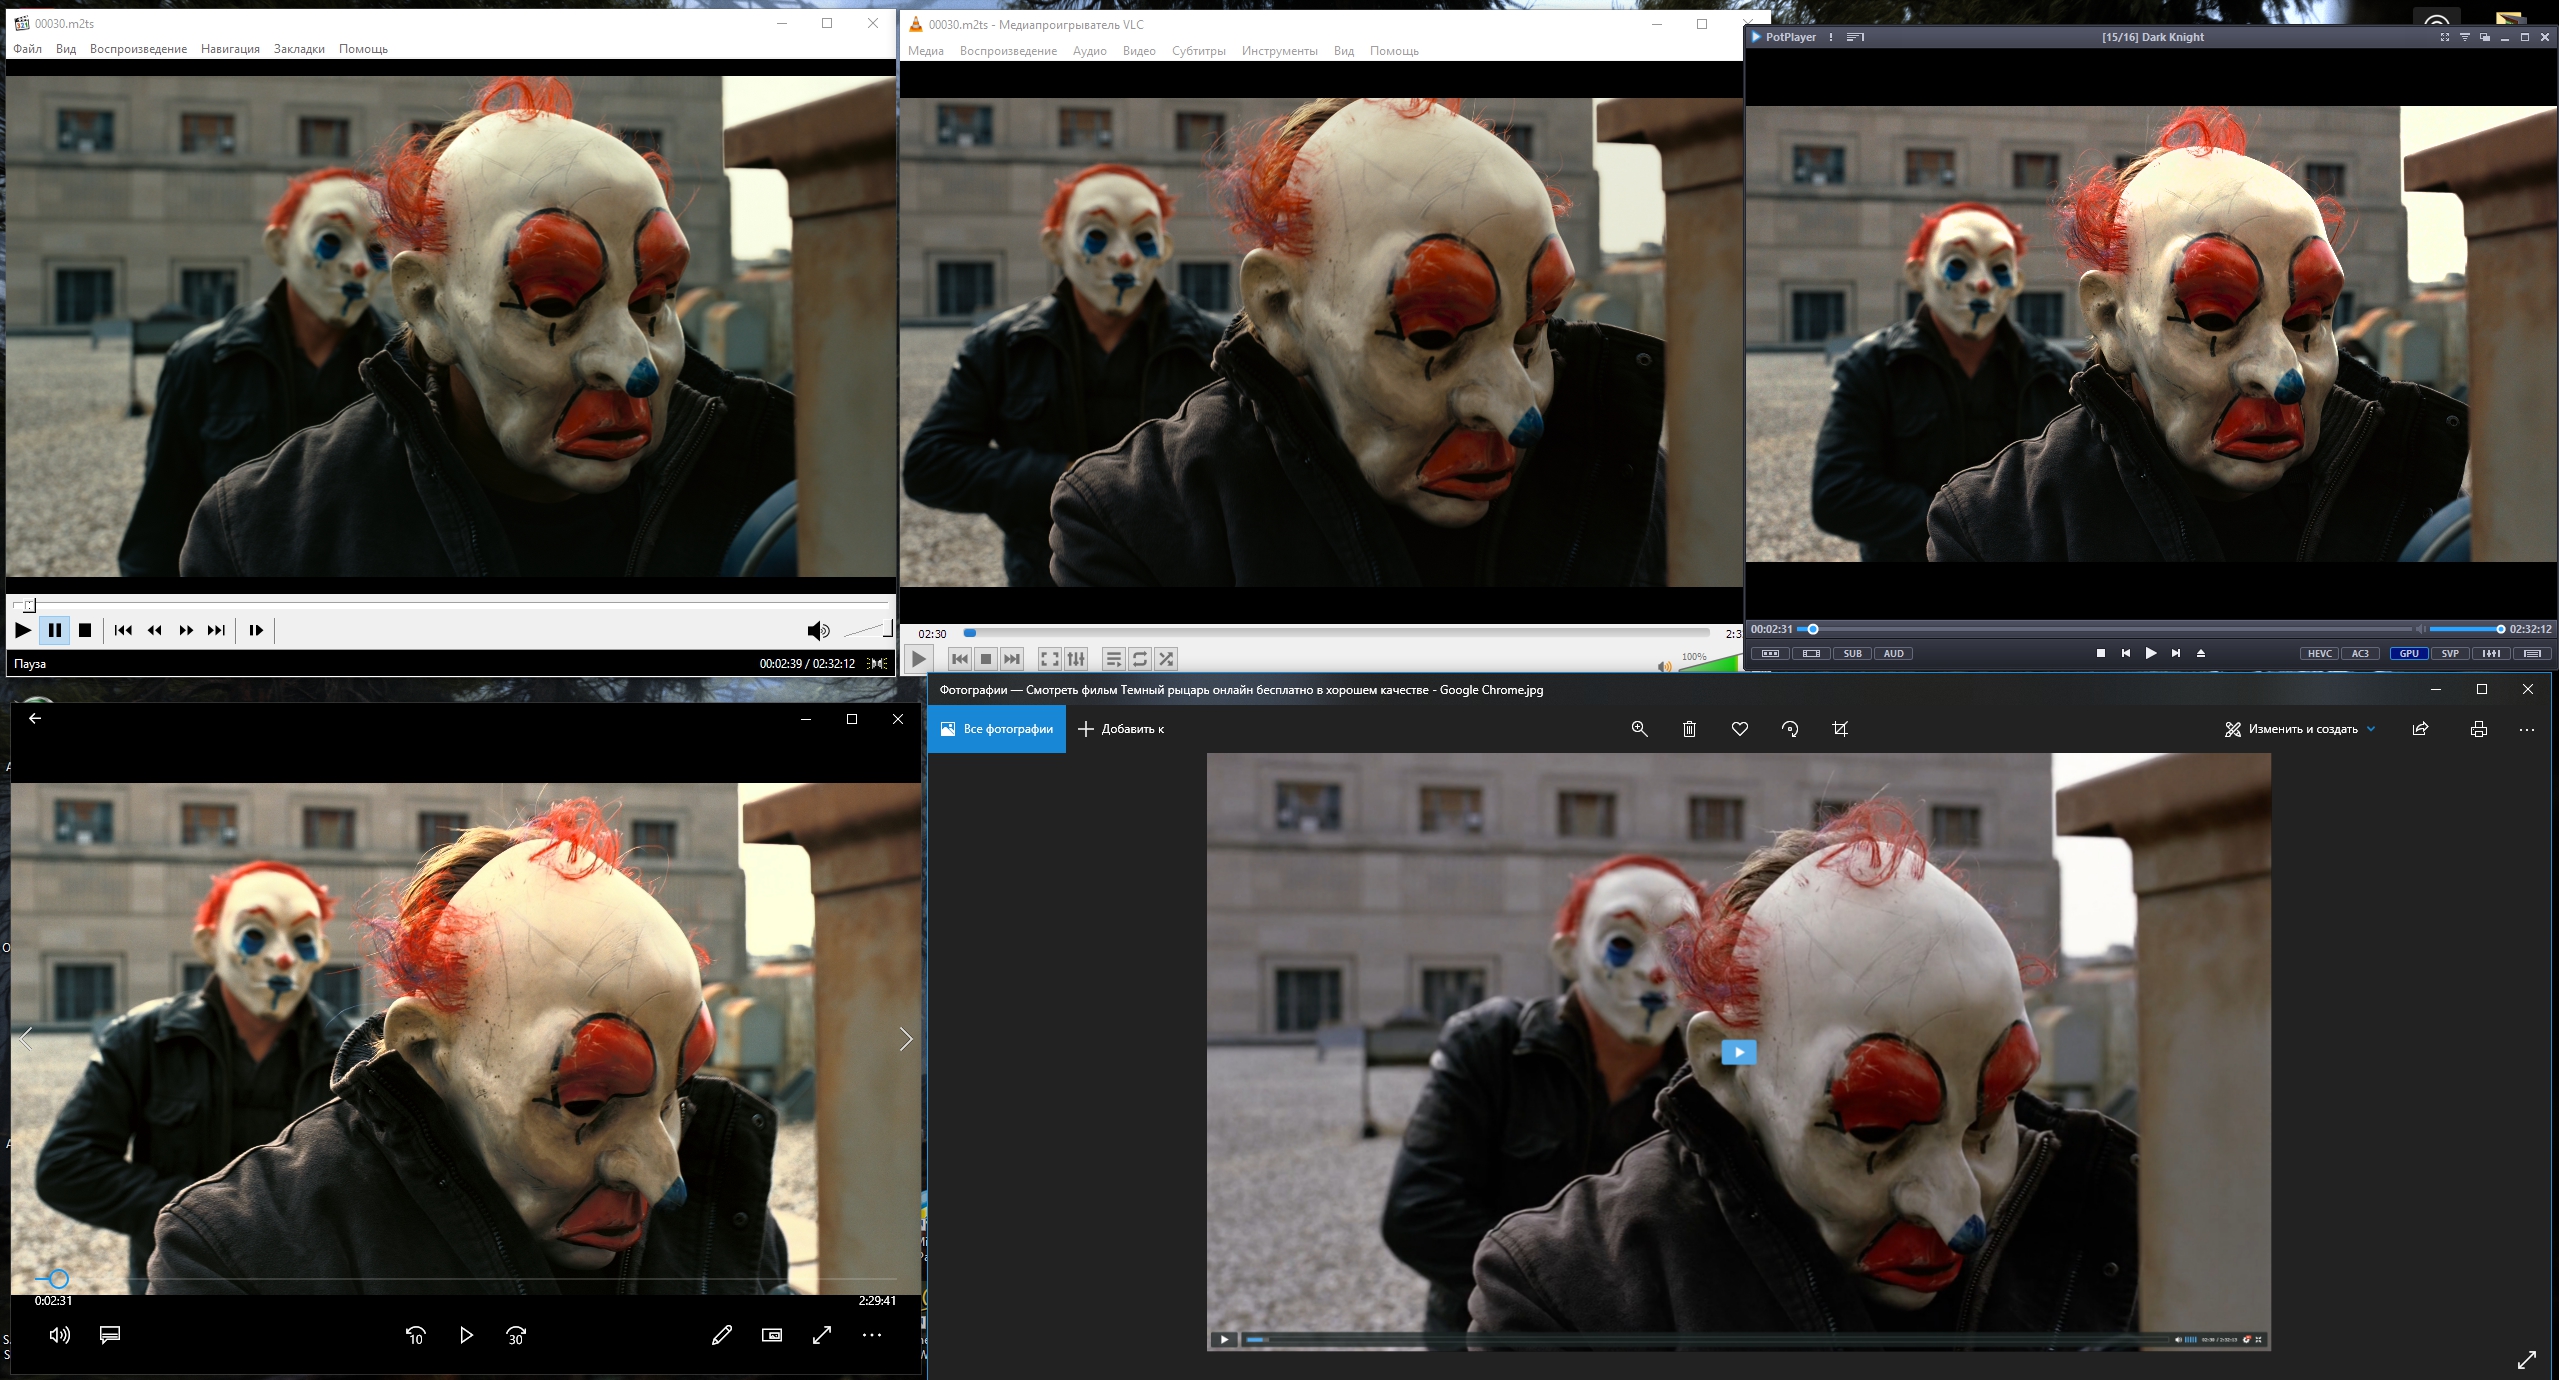Toggle the PotPlayer playlist panel button
This screenshot has height=1380, width=2559.
2532,654
